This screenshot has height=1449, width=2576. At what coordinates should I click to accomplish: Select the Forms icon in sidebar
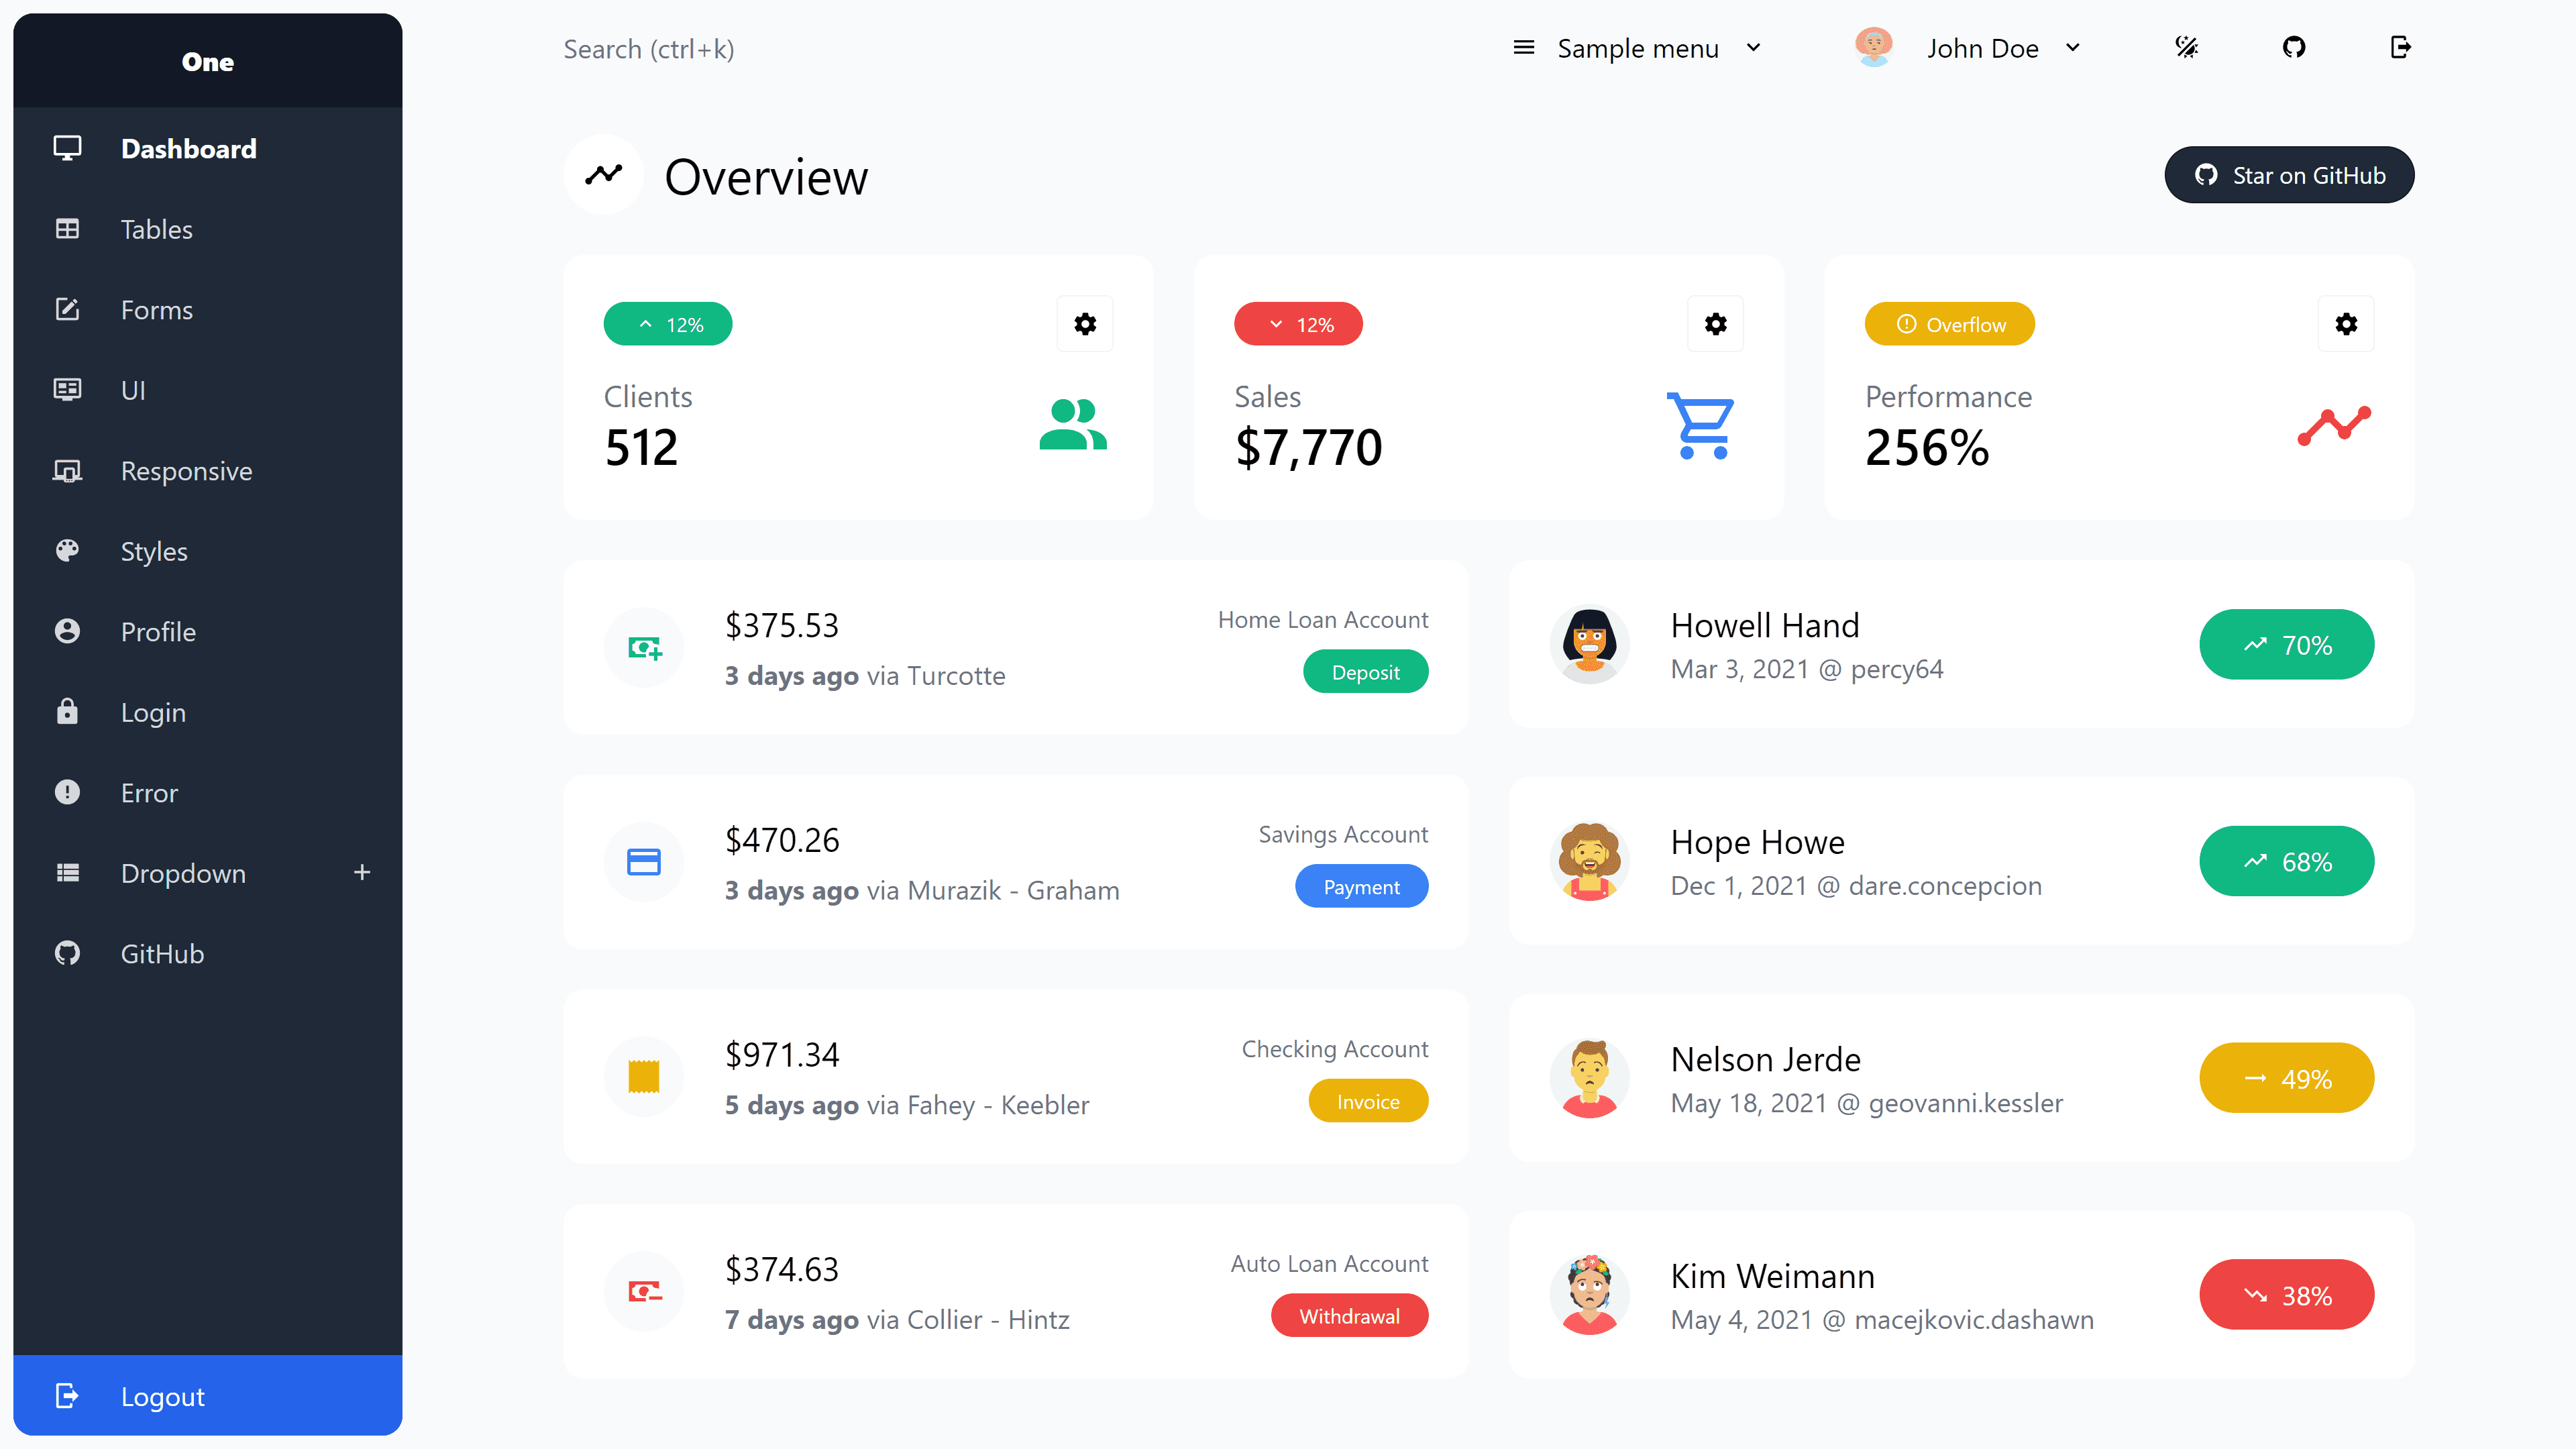(x=67, y=309)
